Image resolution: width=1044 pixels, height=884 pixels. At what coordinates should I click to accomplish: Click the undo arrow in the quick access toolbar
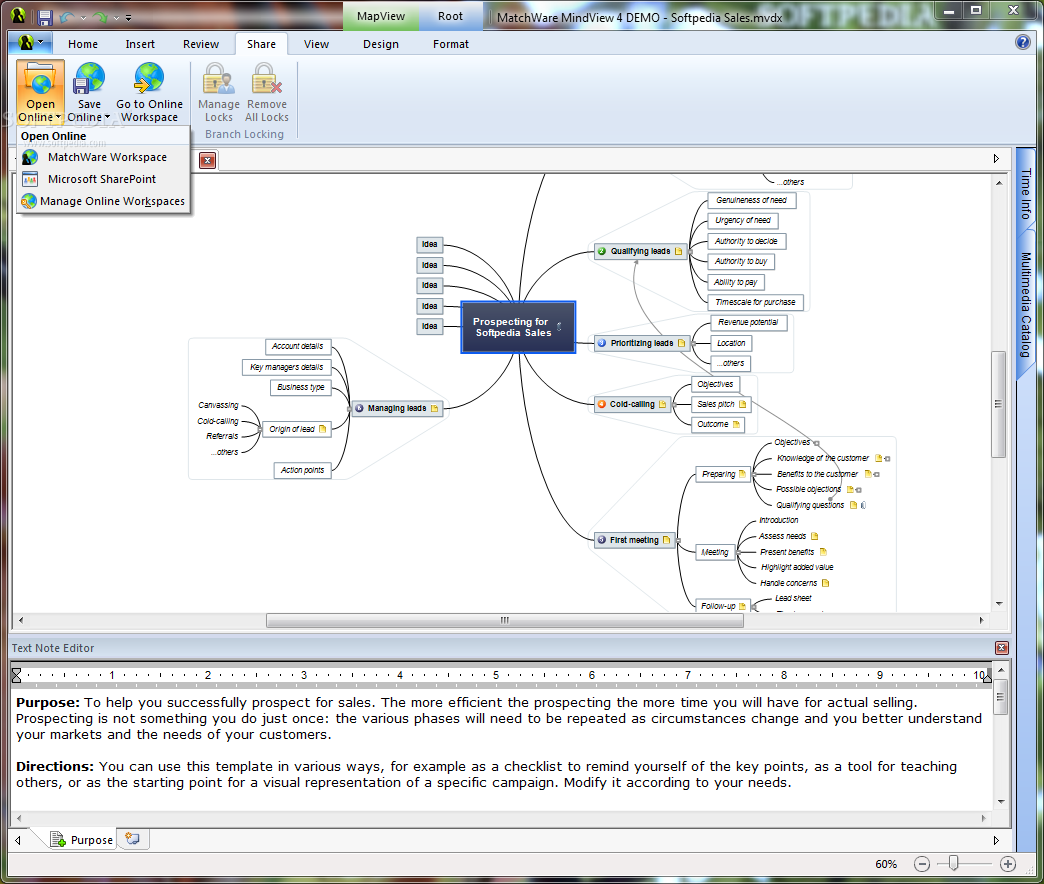pos(67,17)
